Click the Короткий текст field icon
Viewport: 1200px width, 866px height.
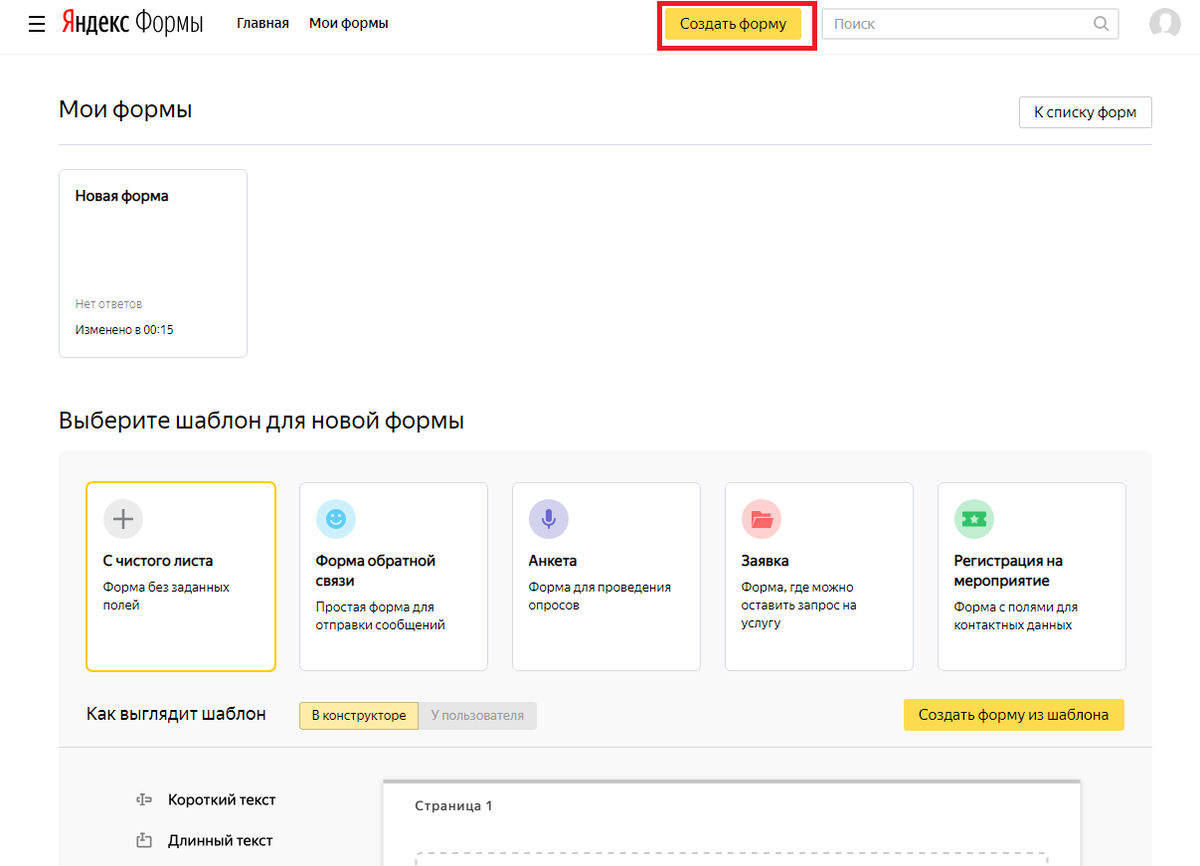(144, 800)
